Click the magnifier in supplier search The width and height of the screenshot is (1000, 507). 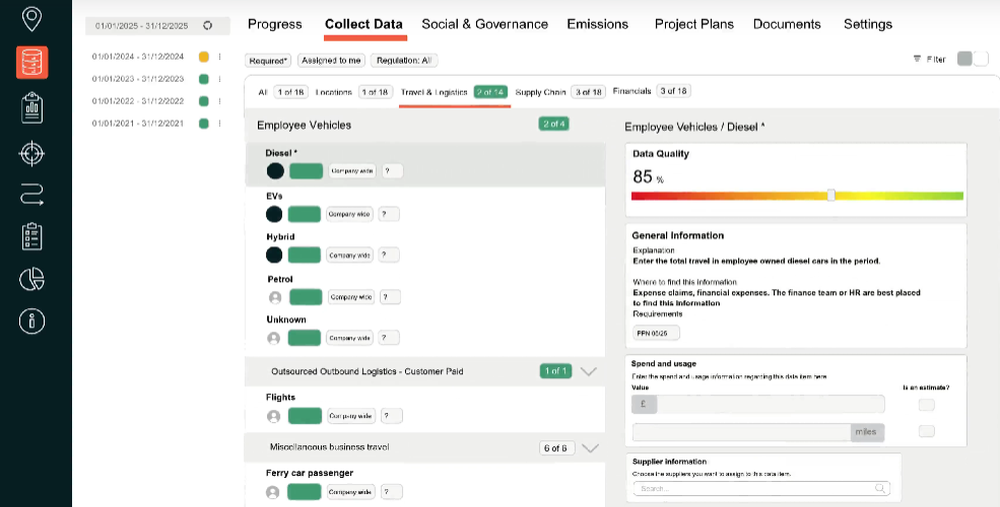(x=880, y=489)
